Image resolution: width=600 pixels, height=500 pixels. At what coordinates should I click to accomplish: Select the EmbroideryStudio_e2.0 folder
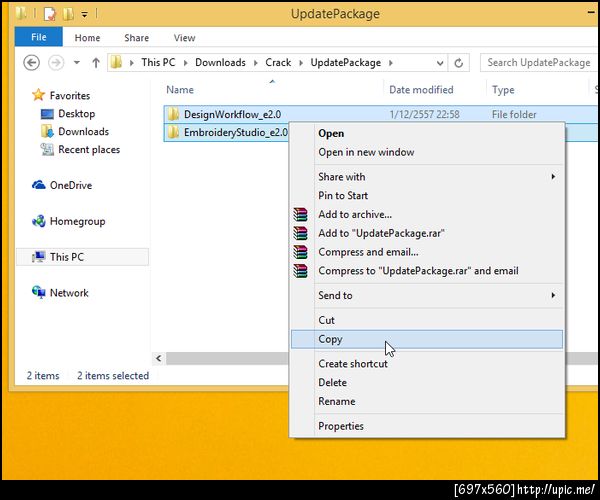tap(235, 132)
